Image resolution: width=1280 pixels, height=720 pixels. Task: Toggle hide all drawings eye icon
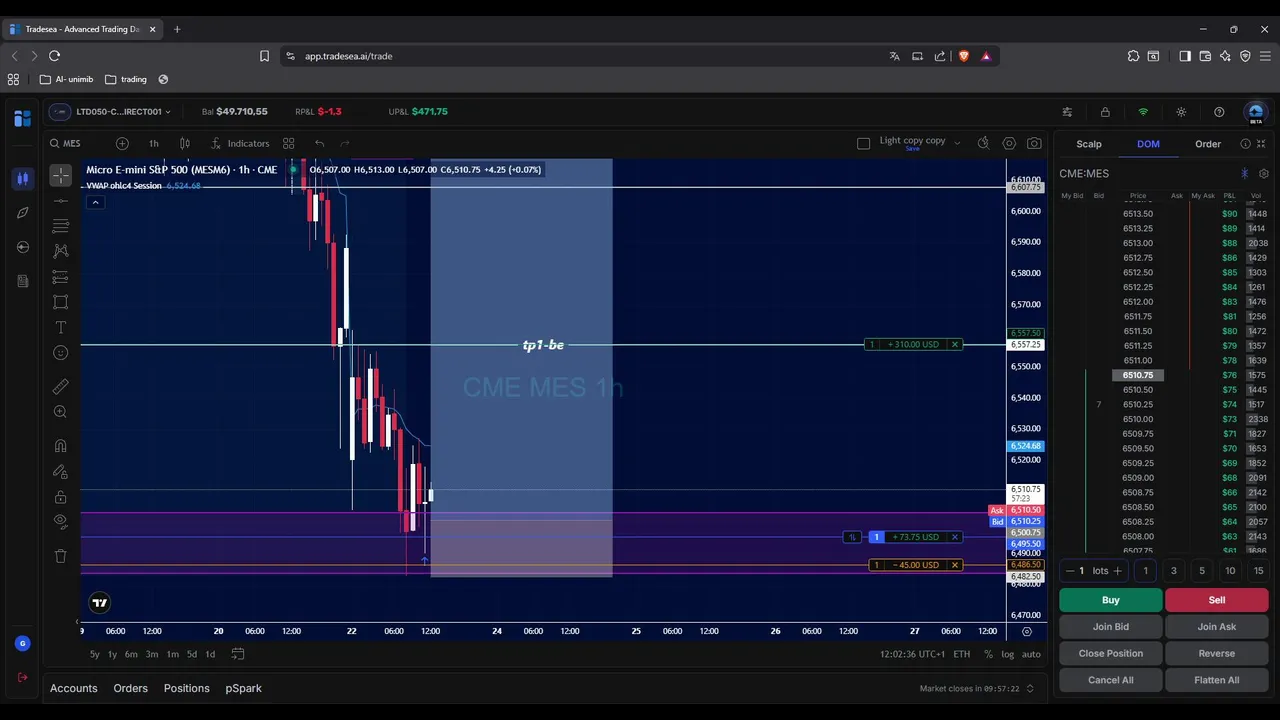click(x=61, y=522)
